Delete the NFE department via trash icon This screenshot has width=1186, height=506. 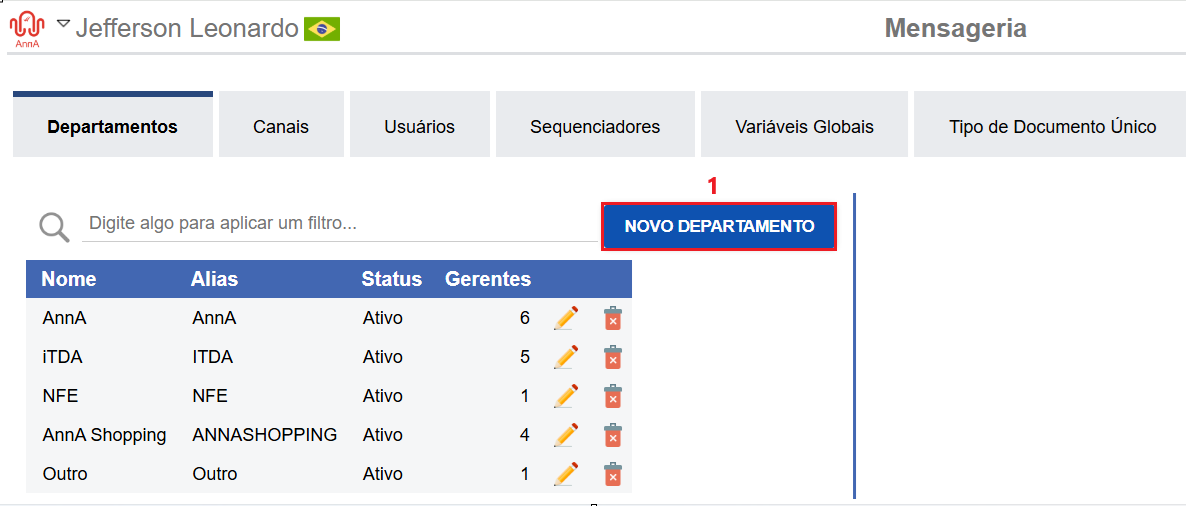click(613, 396)
